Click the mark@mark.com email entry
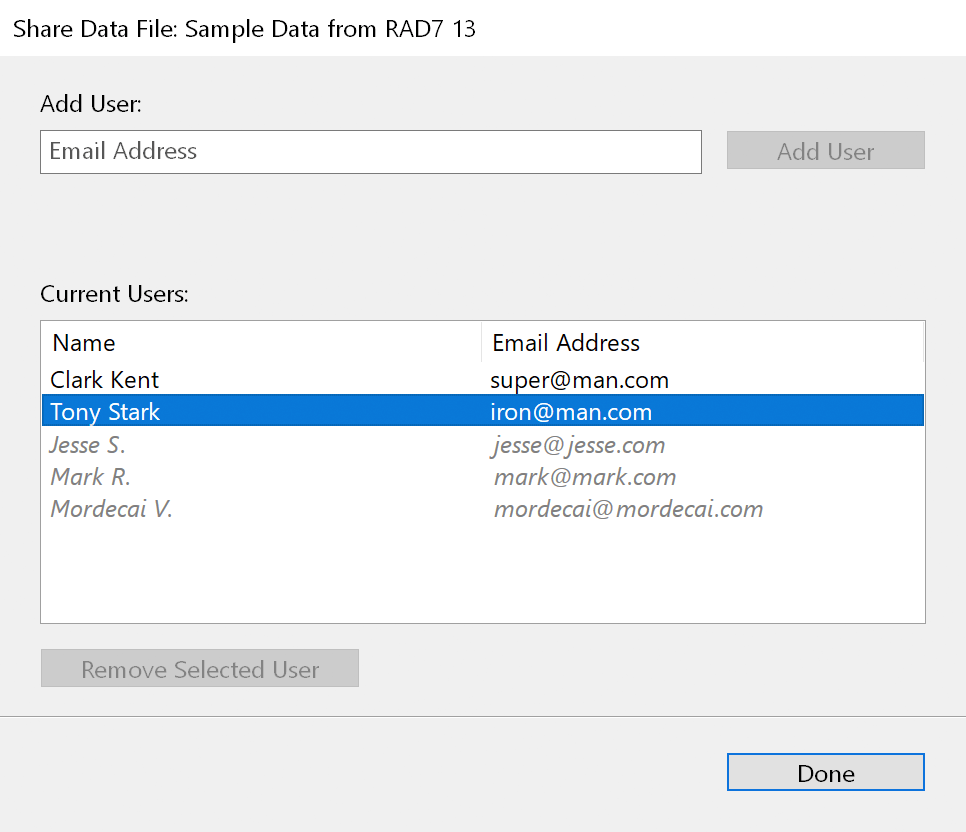 [585, 477]
